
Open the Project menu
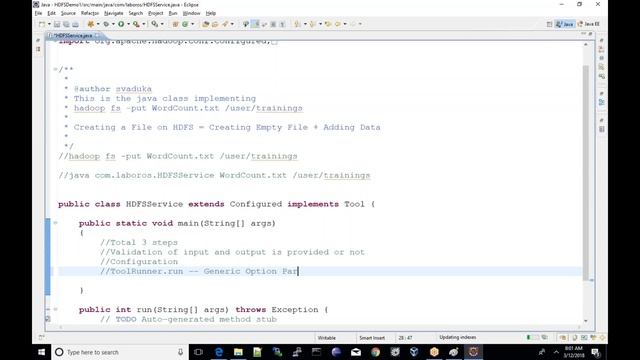pyautogui.click(x=156, y=13)
